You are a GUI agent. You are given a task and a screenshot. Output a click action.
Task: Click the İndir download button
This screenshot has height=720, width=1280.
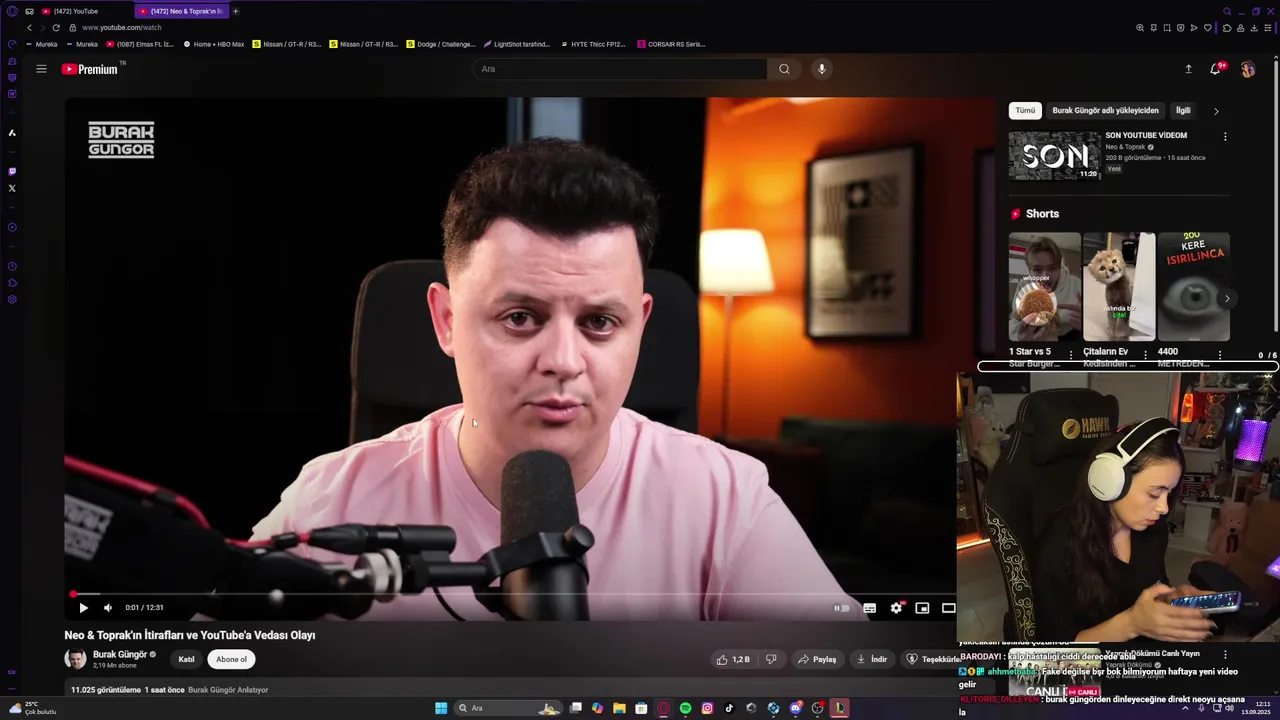[873, 659]
